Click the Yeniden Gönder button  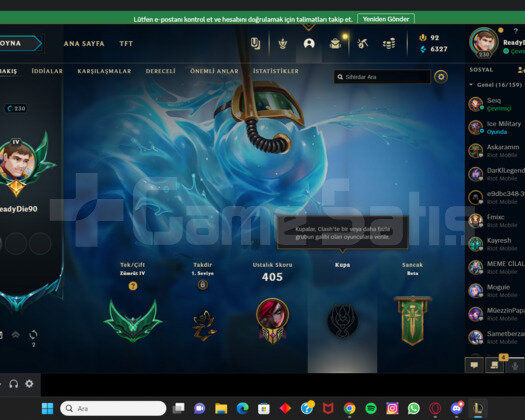386,19
